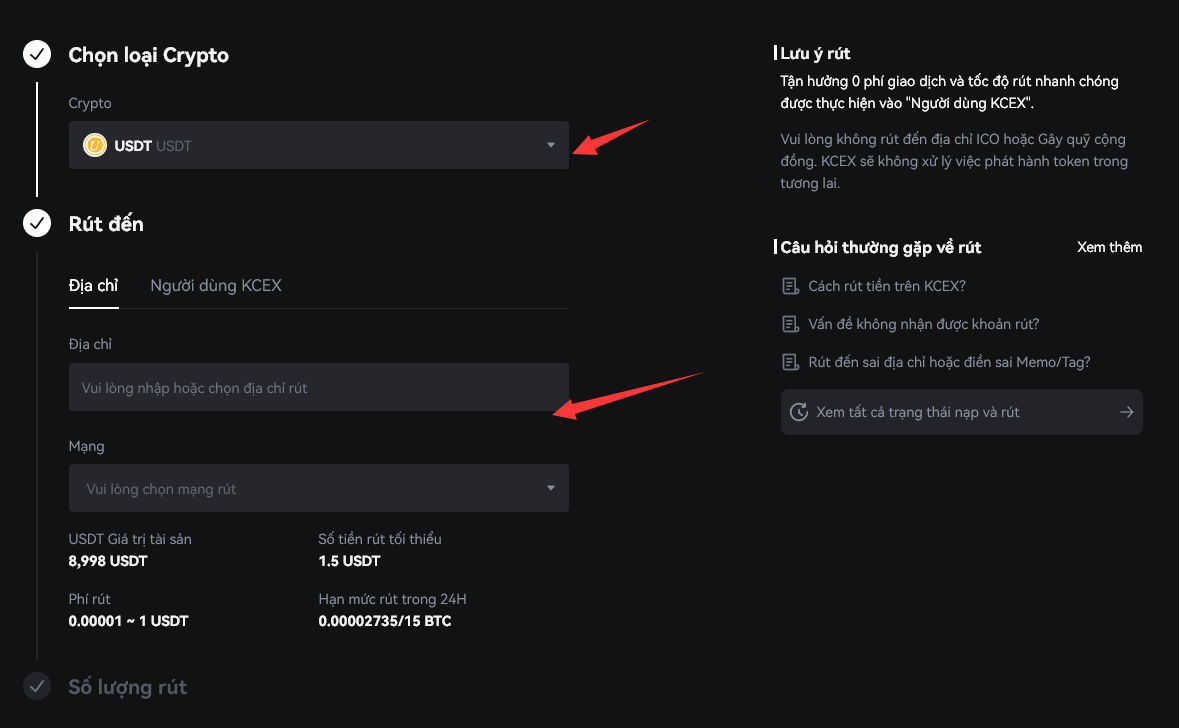Click document icon beside Vấn đề không nhận

coord(790,325)
